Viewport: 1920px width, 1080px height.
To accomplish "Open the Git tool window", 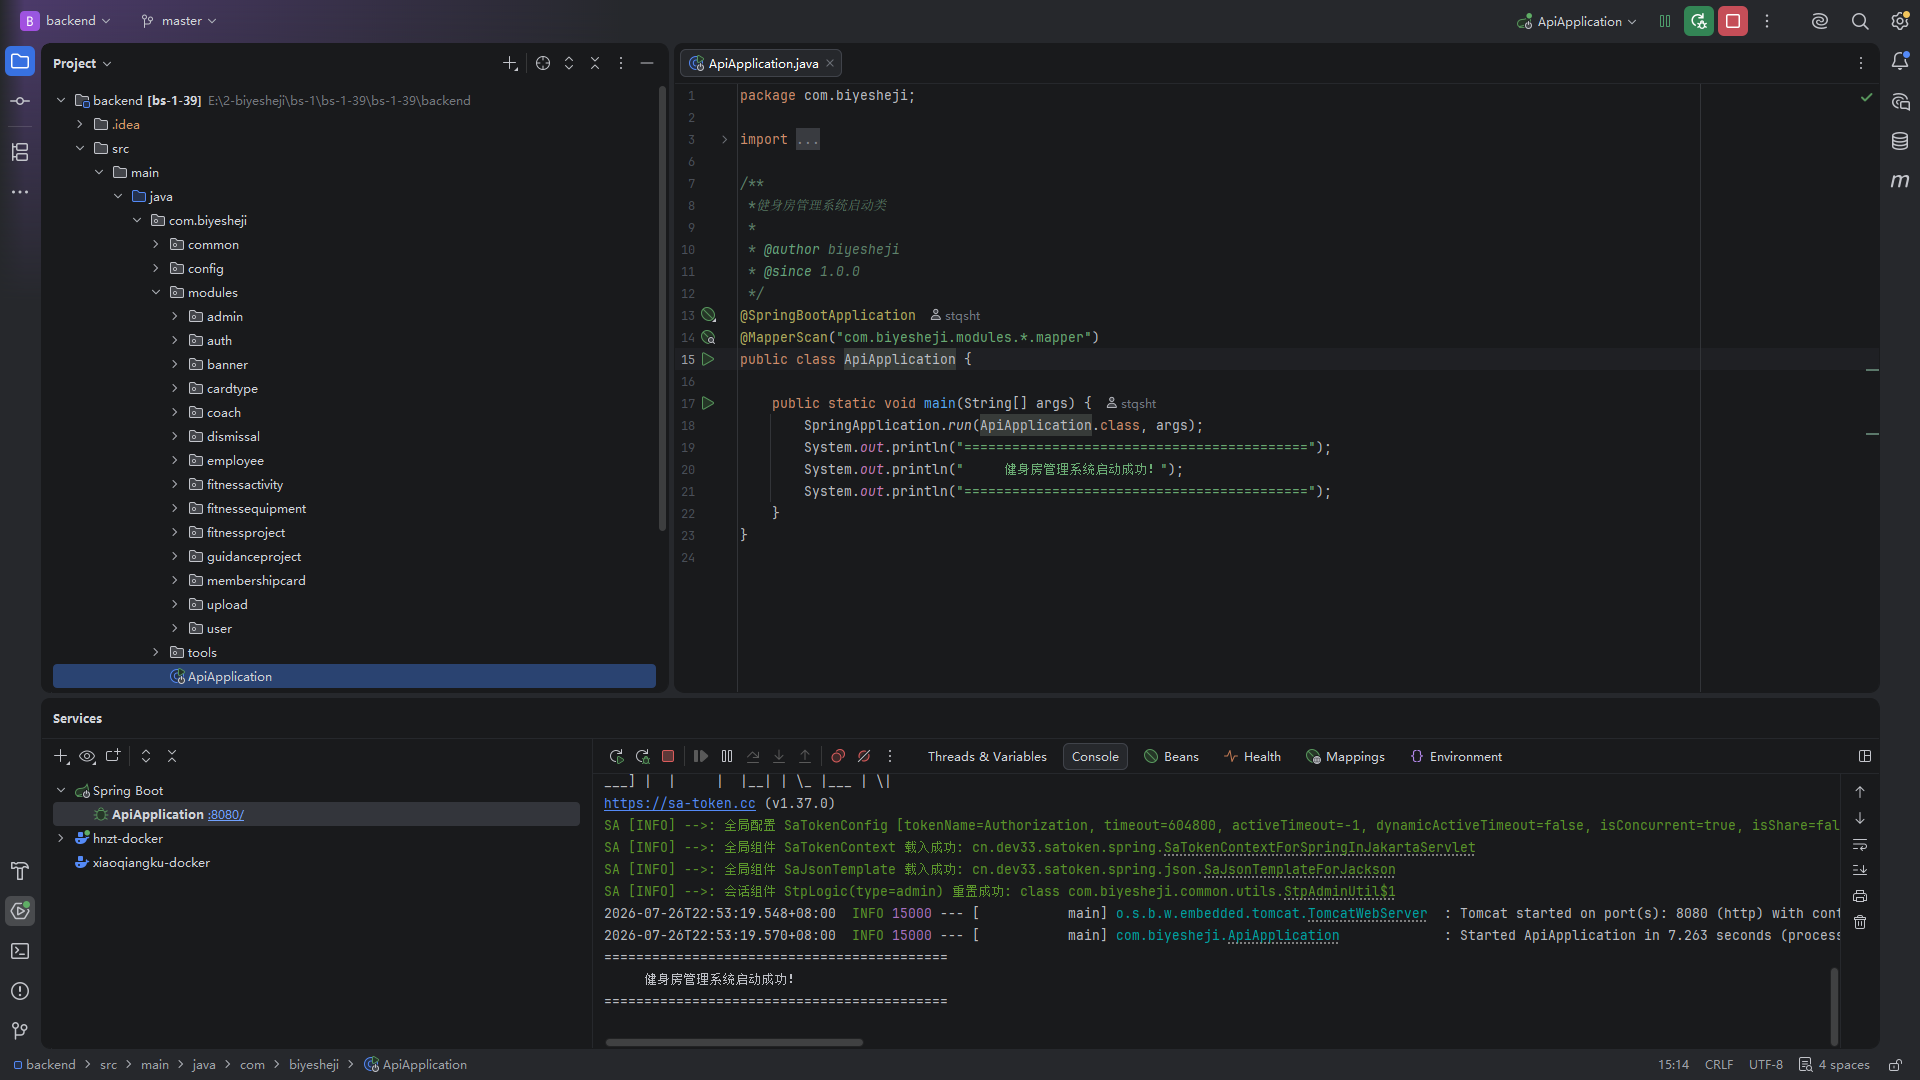I will click(20, 1031).
